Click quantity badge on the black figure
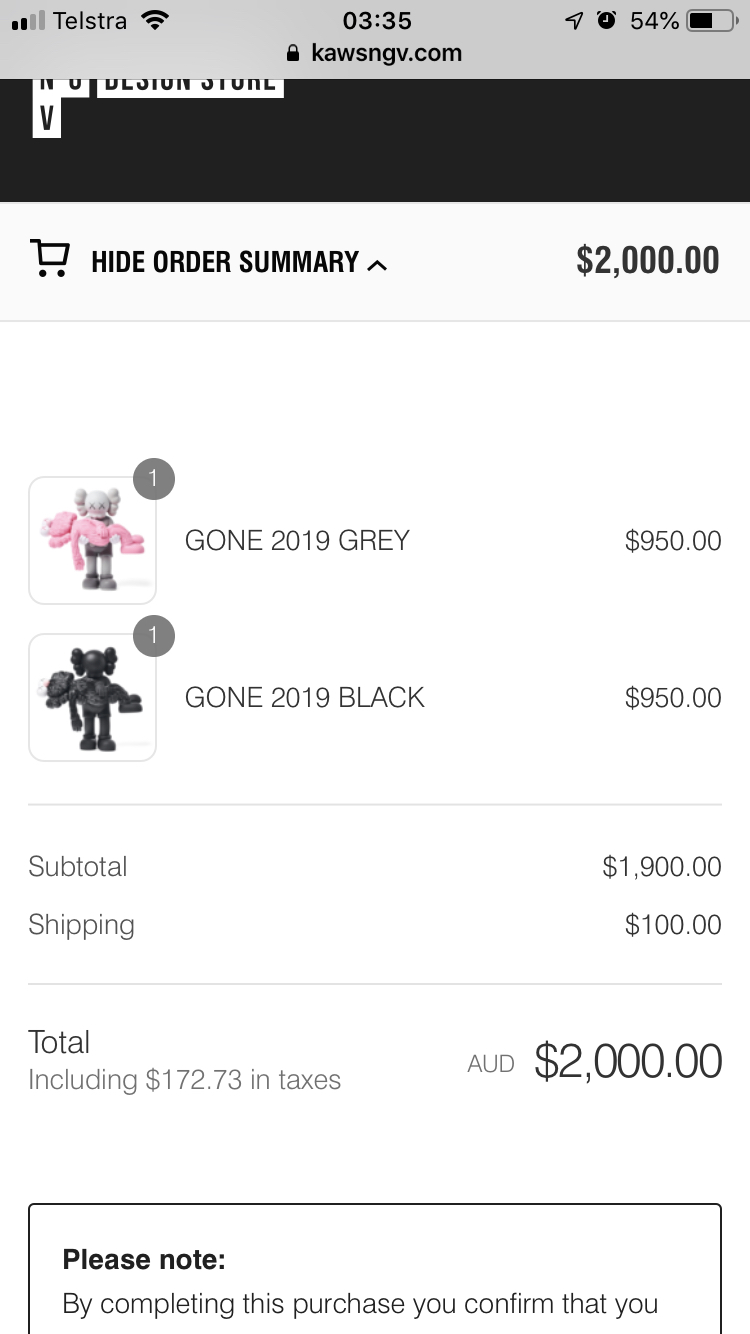The height and width of the screenshot is (1334, 750). [153, 636]
